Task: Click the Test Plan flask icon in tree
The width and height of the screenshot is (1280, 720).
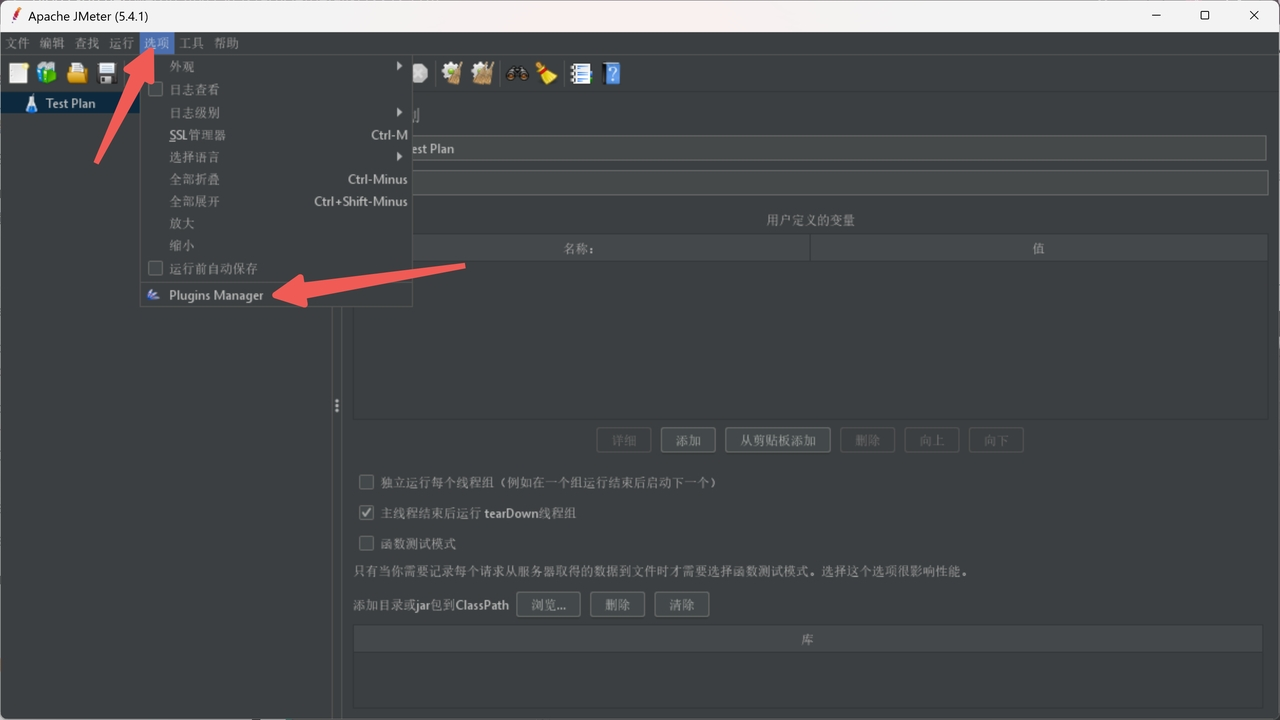Action: (x=31, y=103)
